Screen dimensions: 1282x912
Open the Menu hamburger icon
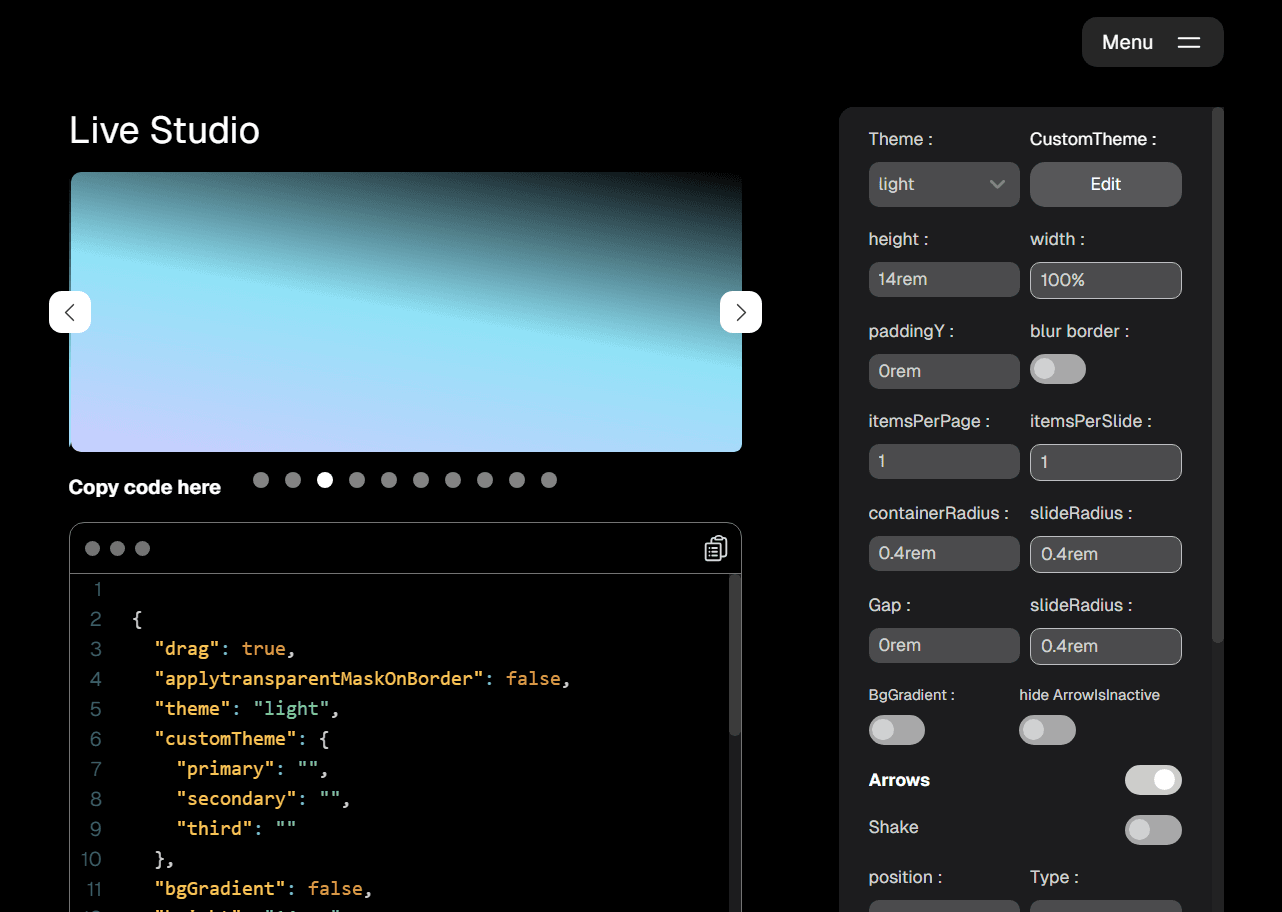point(1188,42)
